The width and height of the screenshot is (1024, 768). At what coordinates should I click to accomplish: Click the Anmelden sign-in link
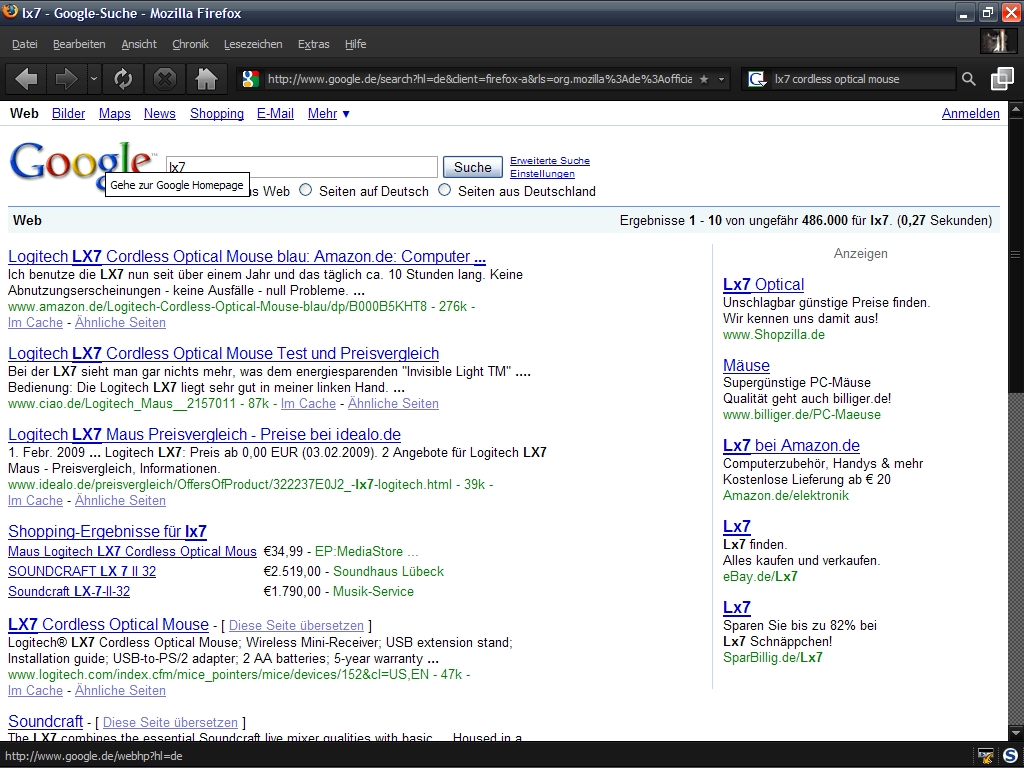970,114
